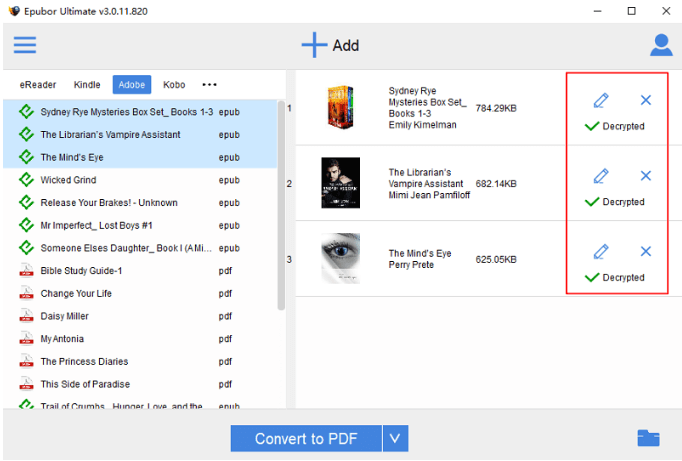
Task: Click the Convert to PDF button
Action: (x=306, y=438)
